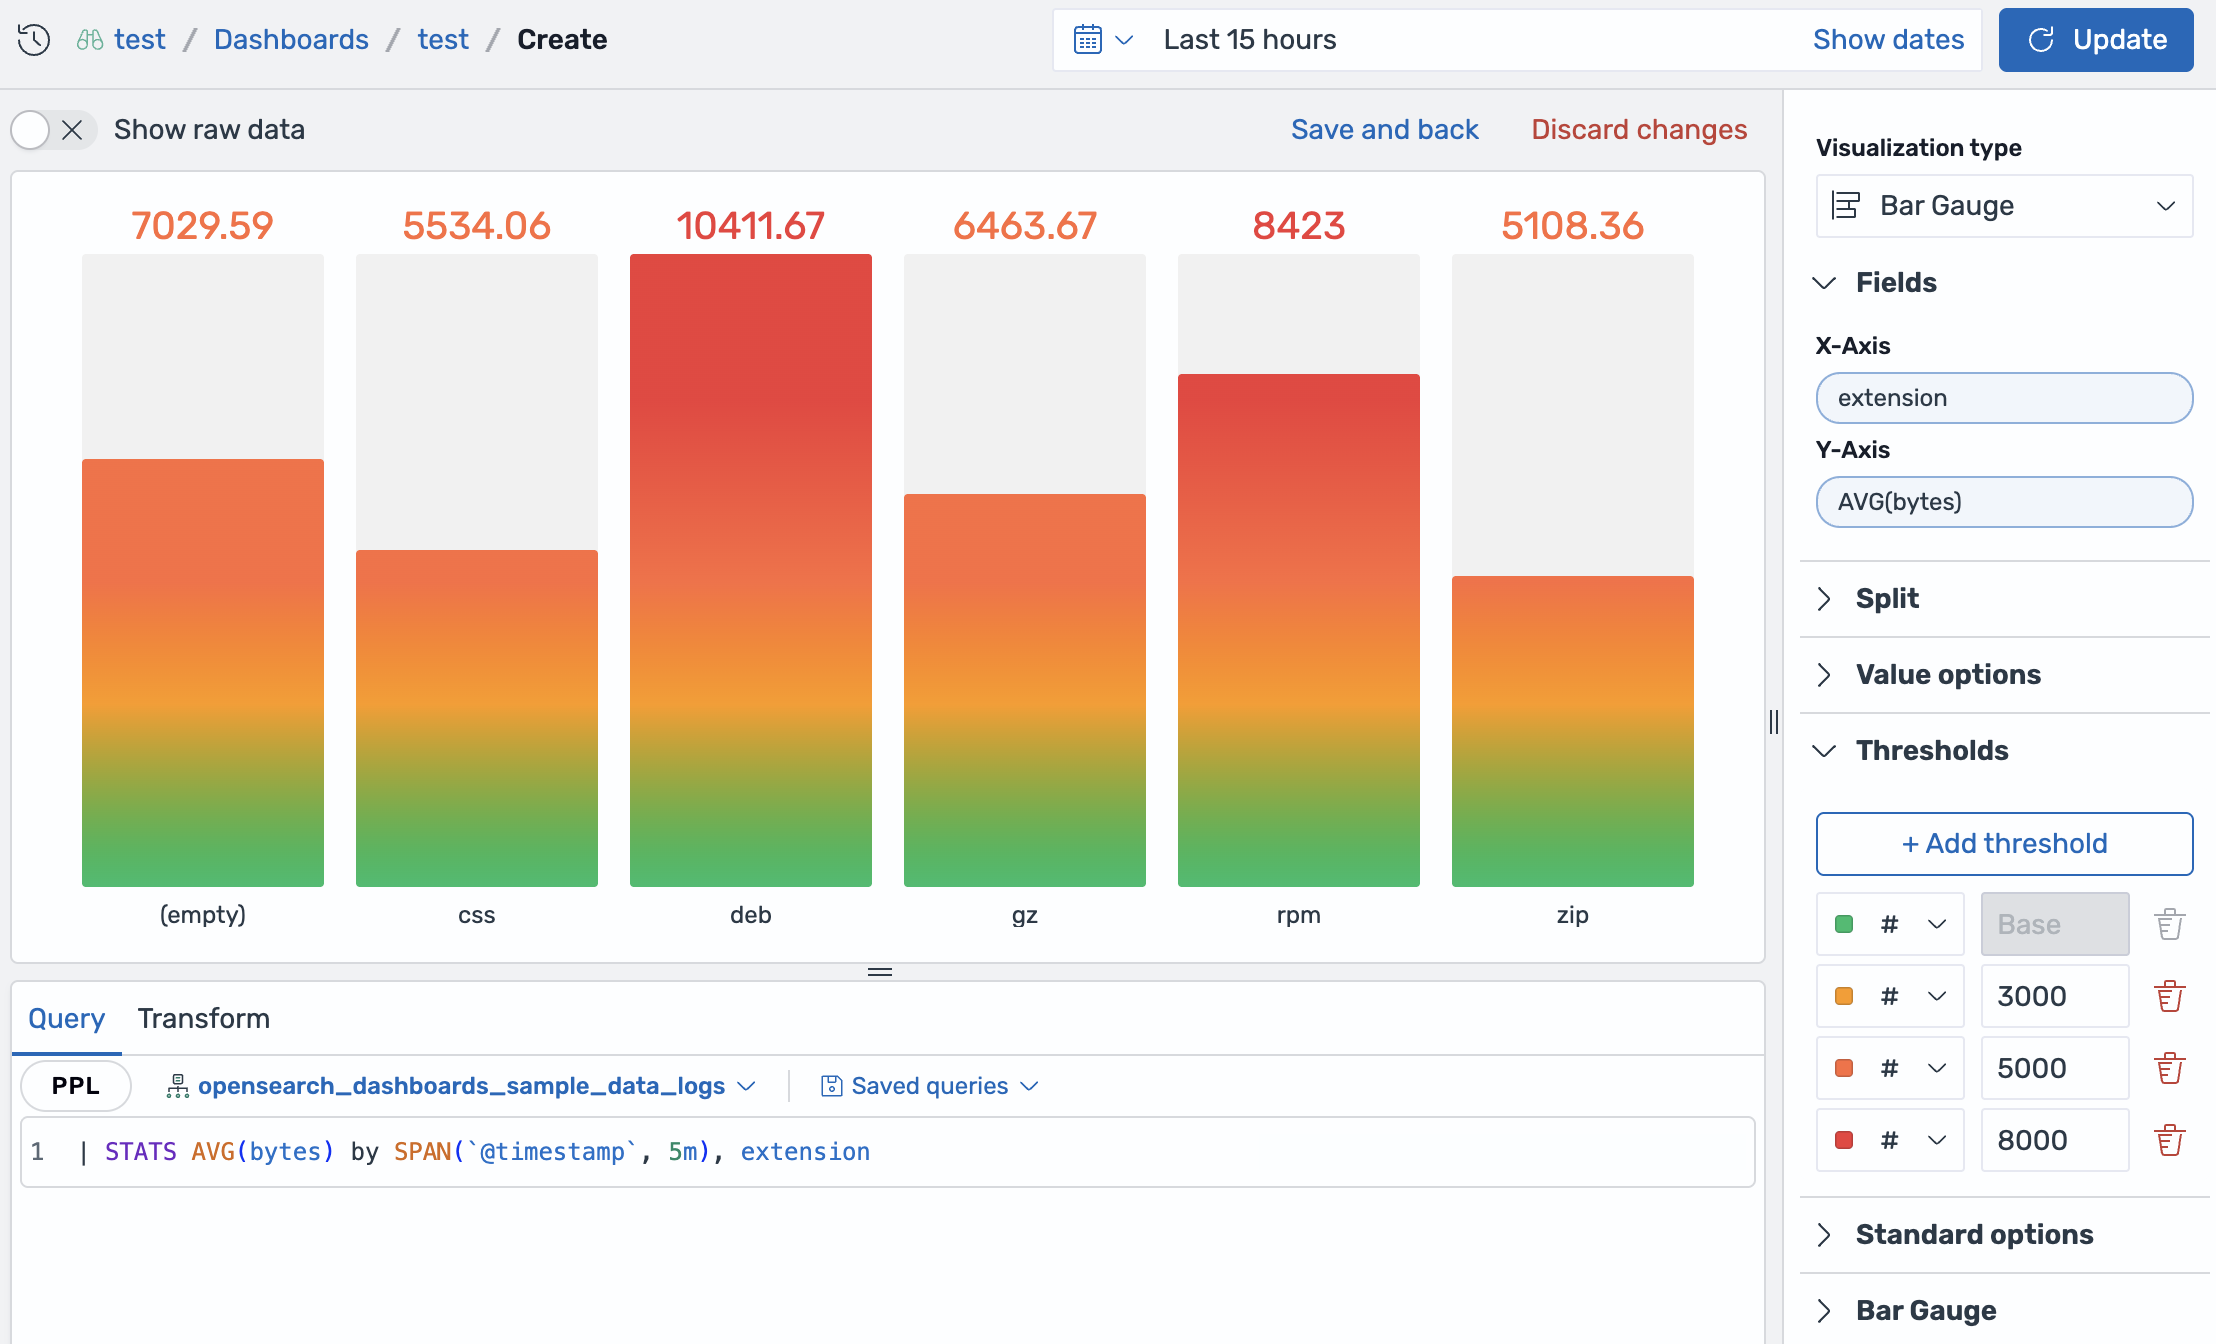
Task: Open color picker for the 8000 threshold
Action: (1890, 1140)
